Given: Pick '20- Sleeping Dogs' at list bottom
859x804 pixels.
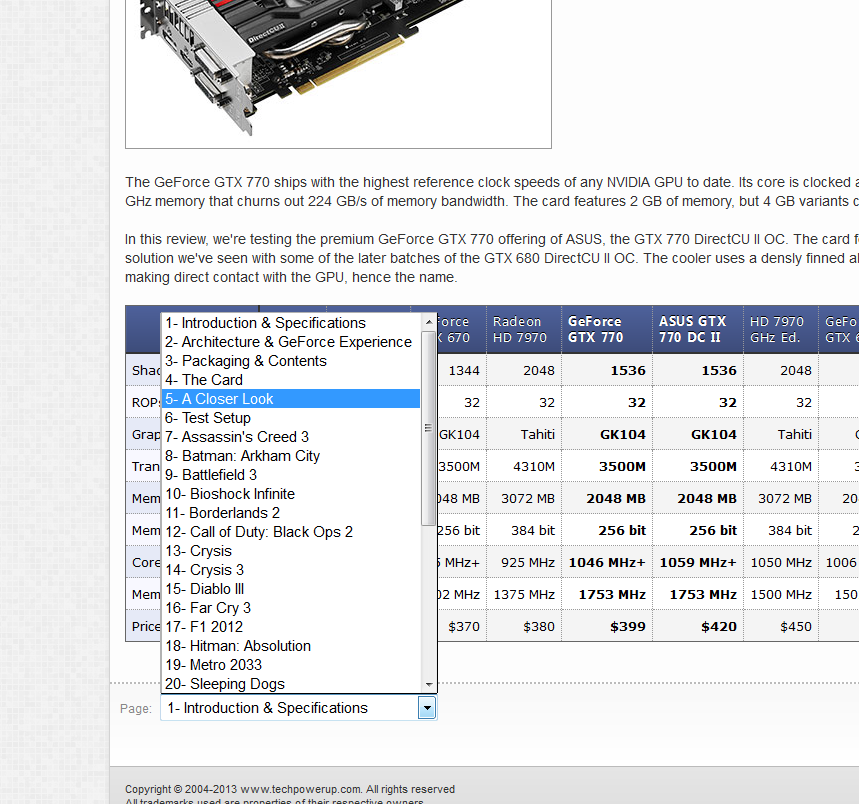Looking at the screenshot, I should (x=291, y=684).
